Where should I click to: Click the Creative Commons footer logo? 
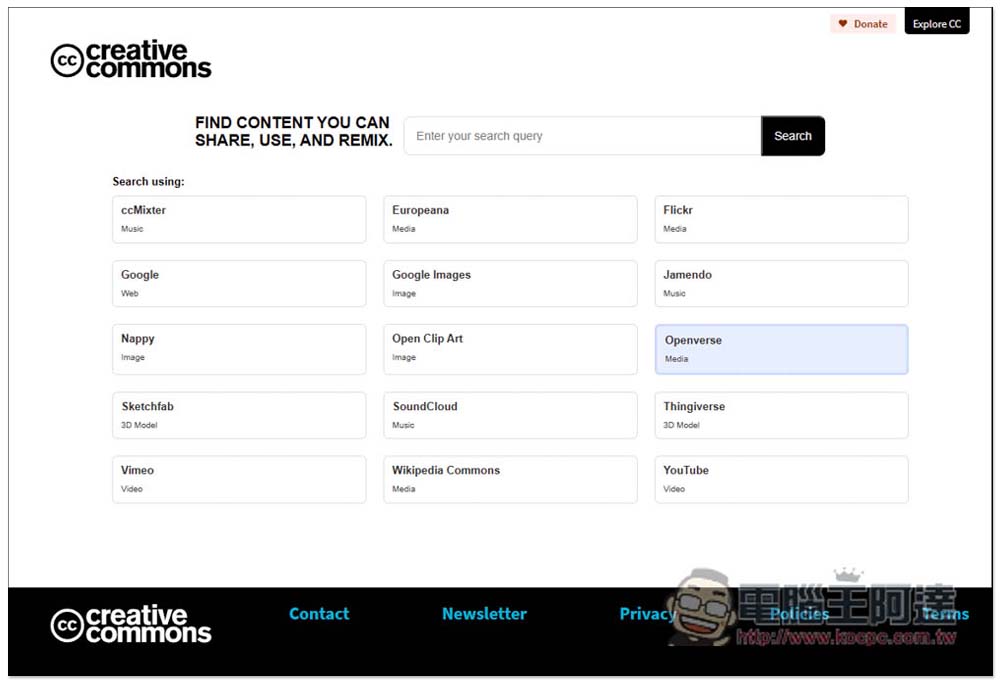click(131, 624)
